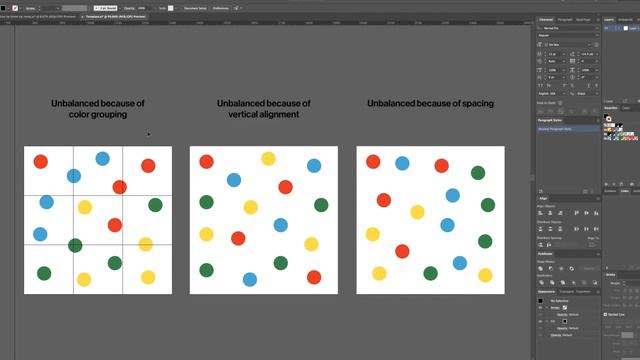Click Horizontal Distribute Space icon
The height and width of the screenshot is (360, 640).
[x=549, y=244]
